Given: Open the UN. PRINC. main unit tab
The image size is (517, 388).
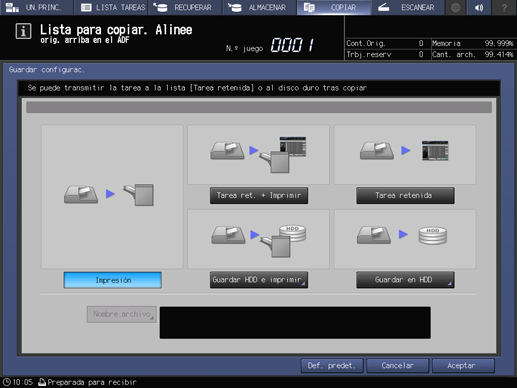Looking at the screenshot, I should [37, 7].
